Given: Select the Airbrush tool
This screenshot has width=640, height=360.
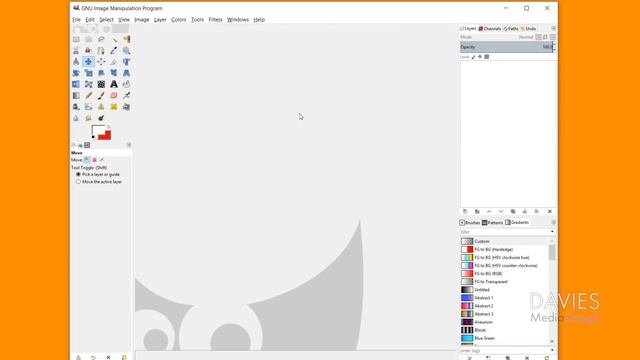Looking at the screenshot, I should (x=127, y=96).
